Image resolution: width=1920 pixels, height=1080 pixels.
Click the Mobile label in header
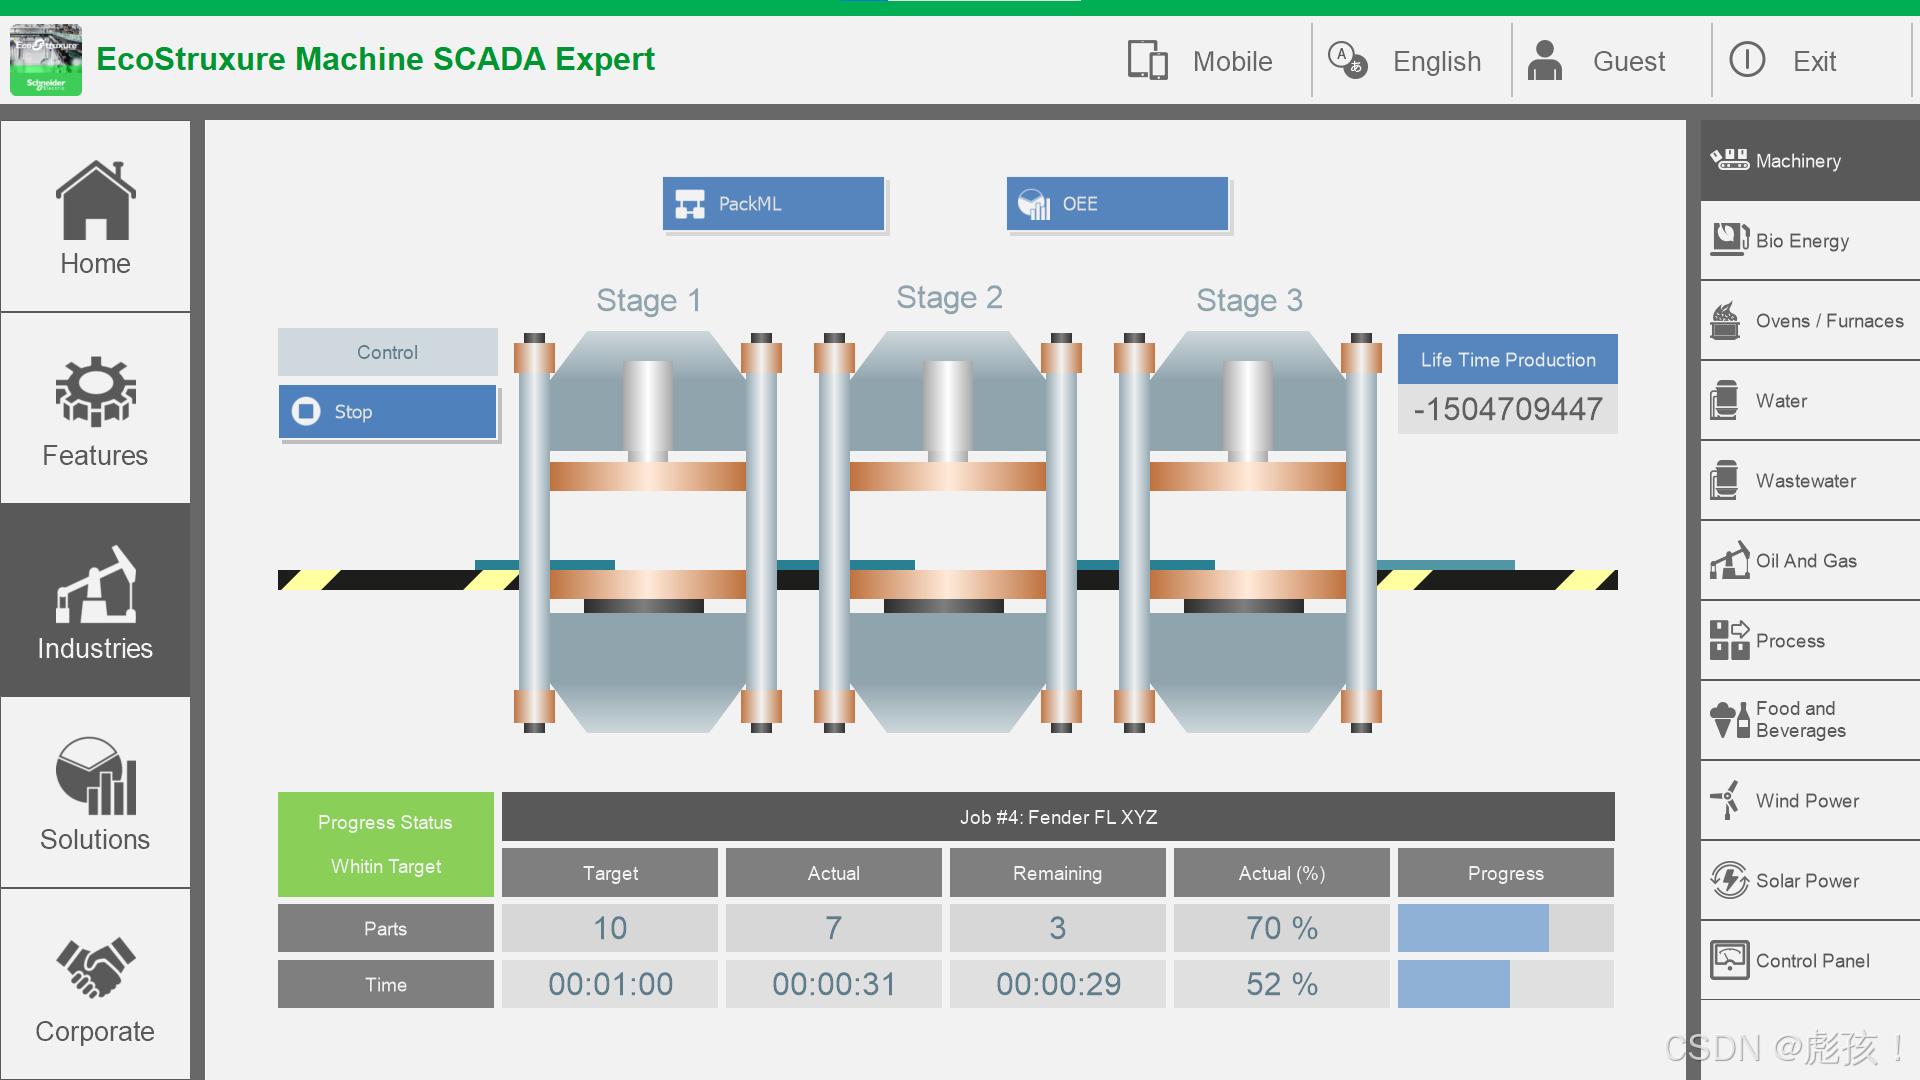click(x=1233, y=61)
